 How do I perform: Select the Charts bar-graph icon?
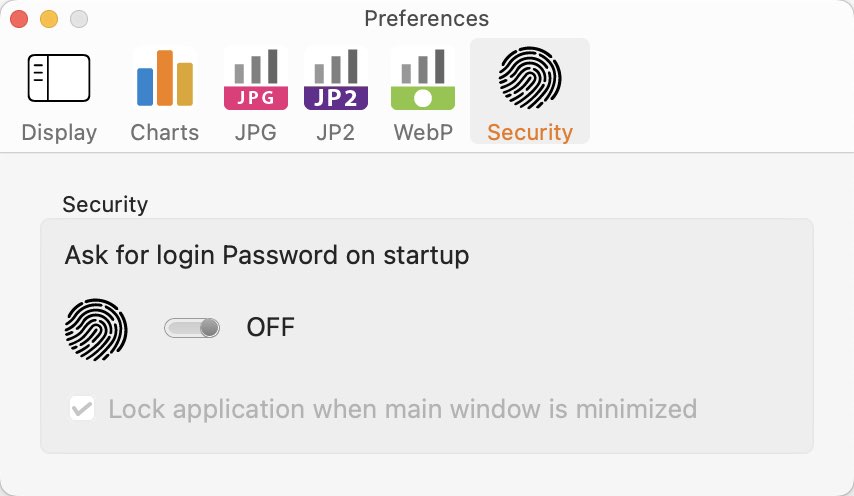click(x=164, y=78)
